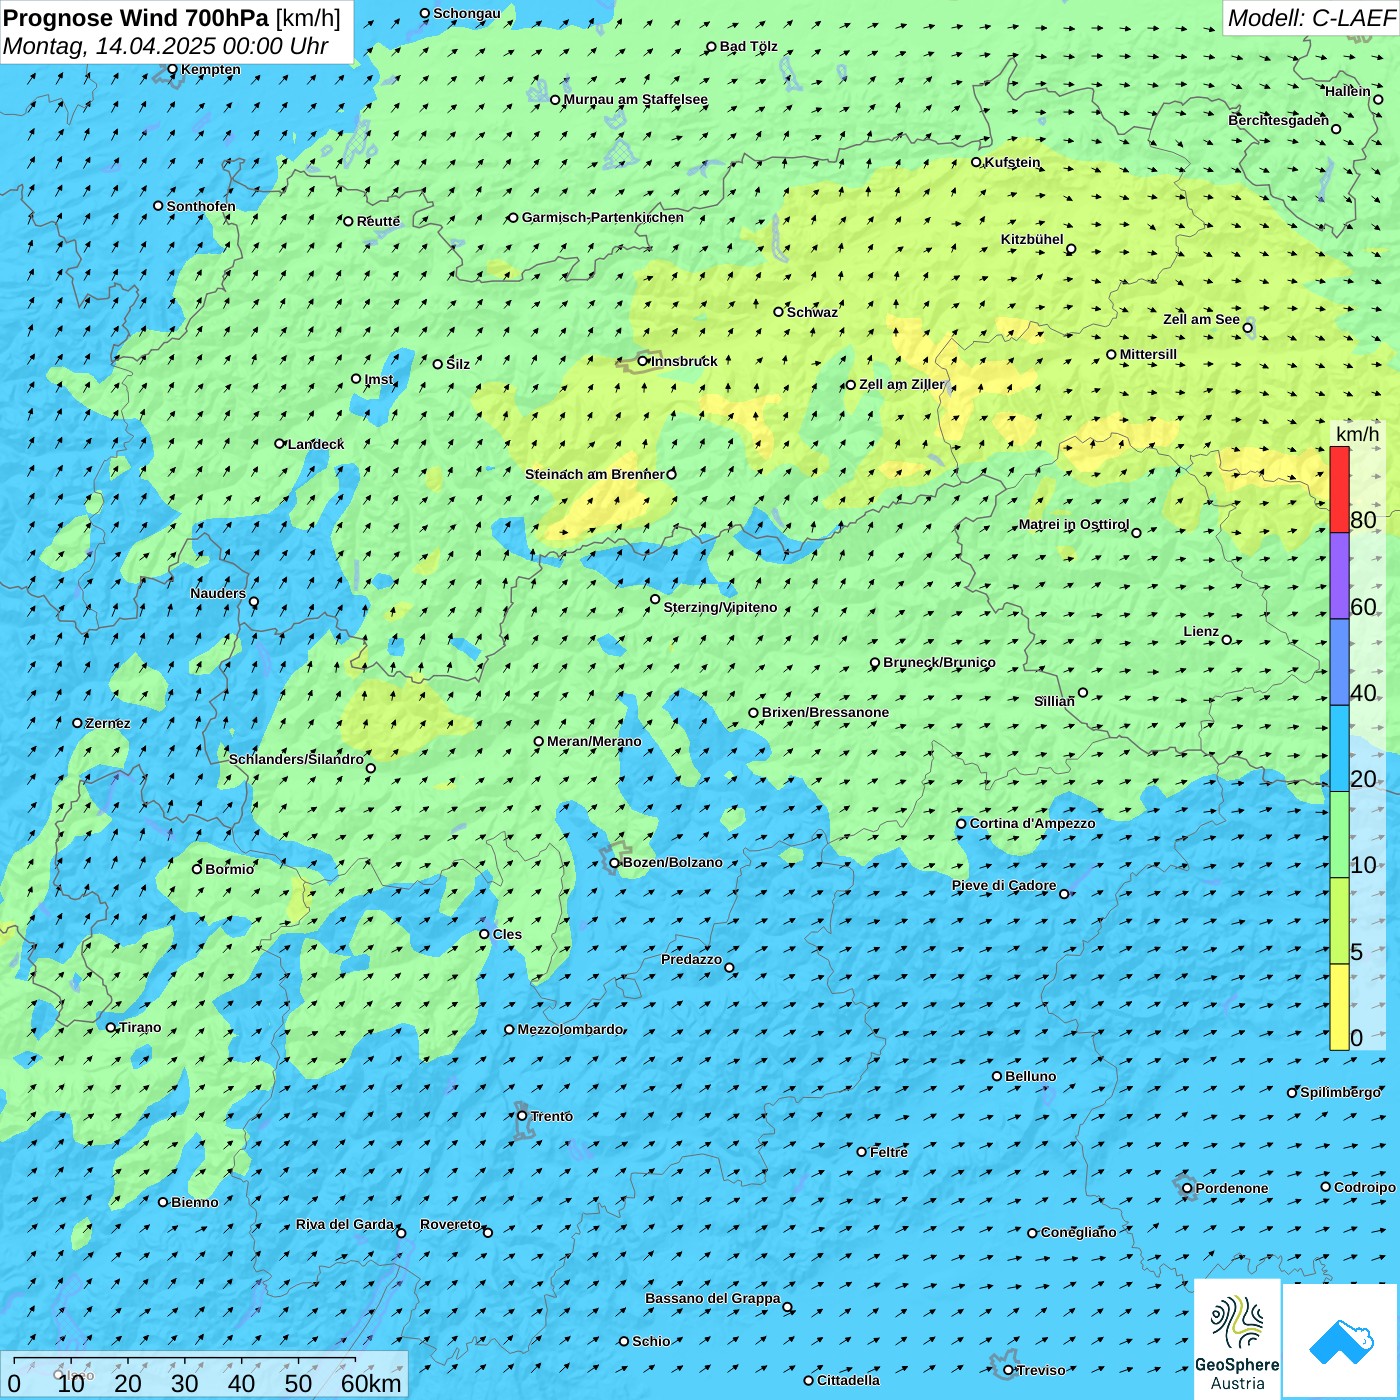Click the Kempten city marker
The height and width of the screenshot is (1400, 1400).
tap(172, 70)
